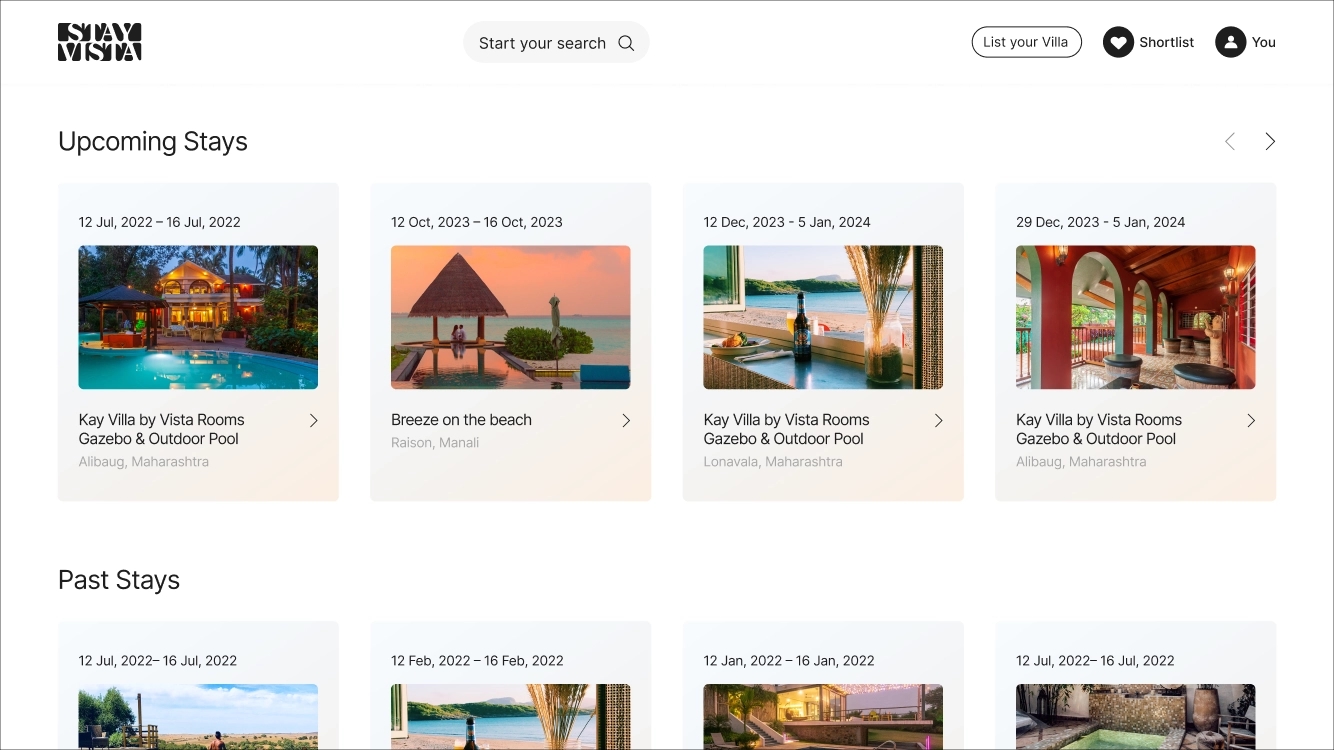Advance Upcoming Stays with the right arrow

coord(1270,142)
